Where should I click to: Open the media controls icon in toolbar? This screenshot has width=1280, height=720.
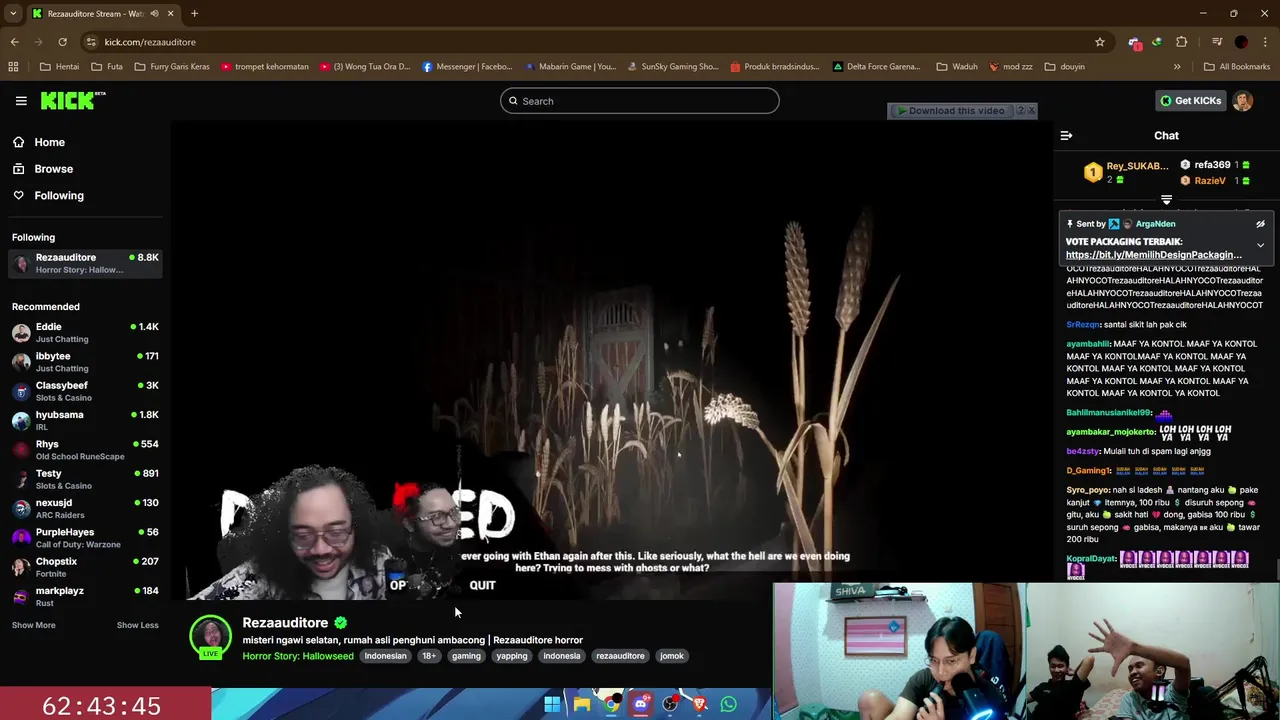(1217, 42)
